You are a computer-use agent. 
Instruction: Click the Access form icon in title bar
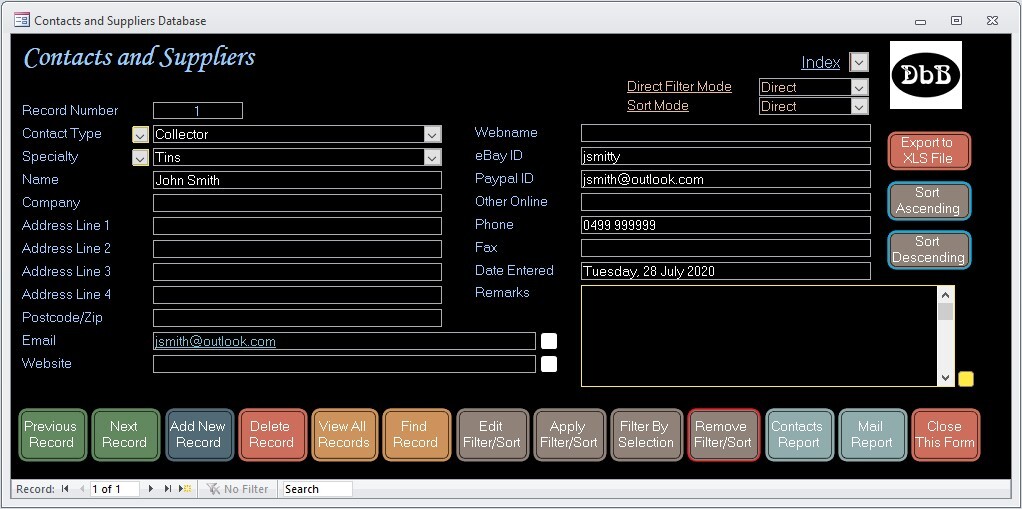click(22, 20)
